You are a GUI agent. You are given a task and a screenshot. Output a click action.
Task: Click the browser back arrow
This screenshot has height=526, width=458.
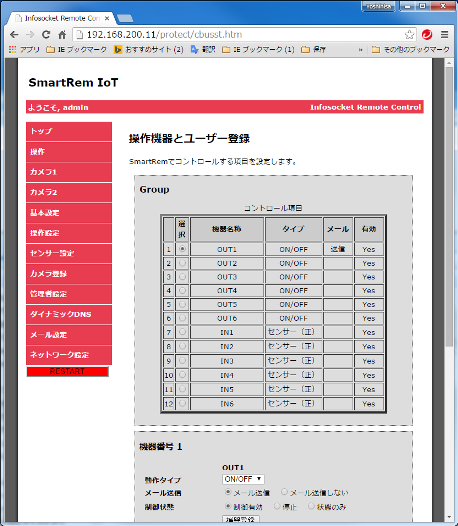[14, 35]
